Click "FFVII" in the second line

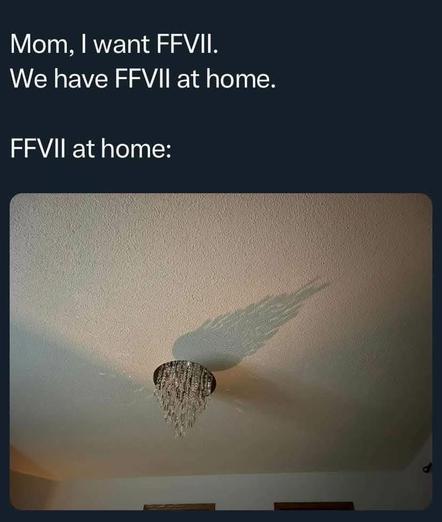[x=143, y=79]
